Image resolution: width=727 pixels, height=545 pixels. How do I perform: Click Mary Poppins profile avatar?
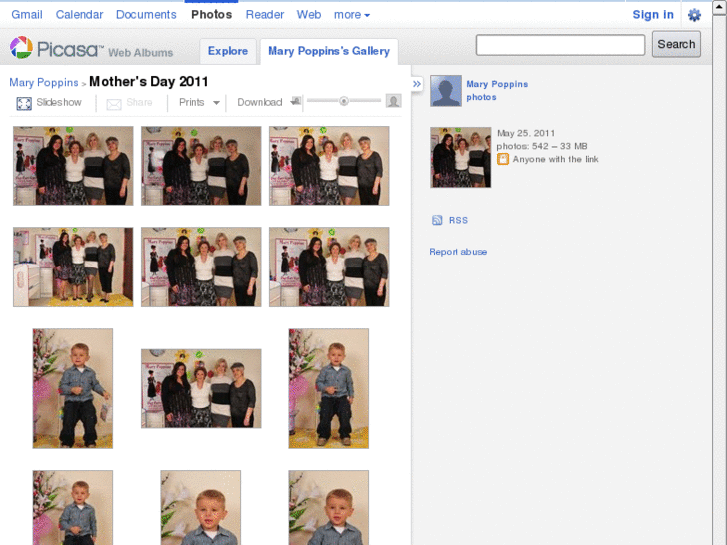click(x=446, y=91)
